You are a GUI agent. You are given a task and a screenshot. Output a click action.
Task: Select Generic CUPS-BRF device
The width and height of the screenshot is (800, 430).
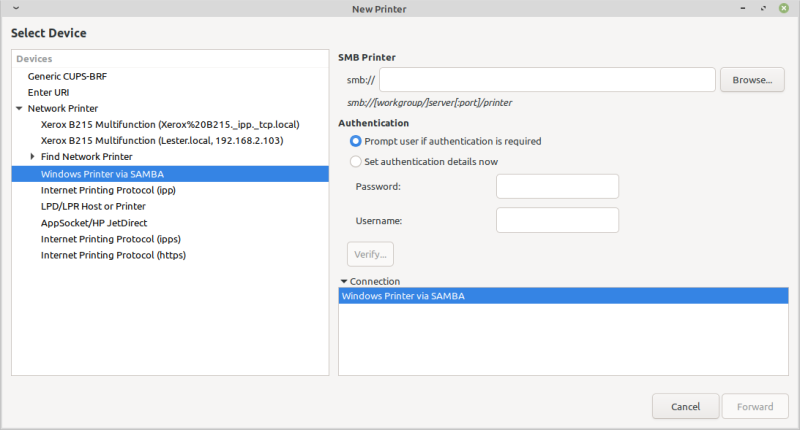[x=65, y=76]
